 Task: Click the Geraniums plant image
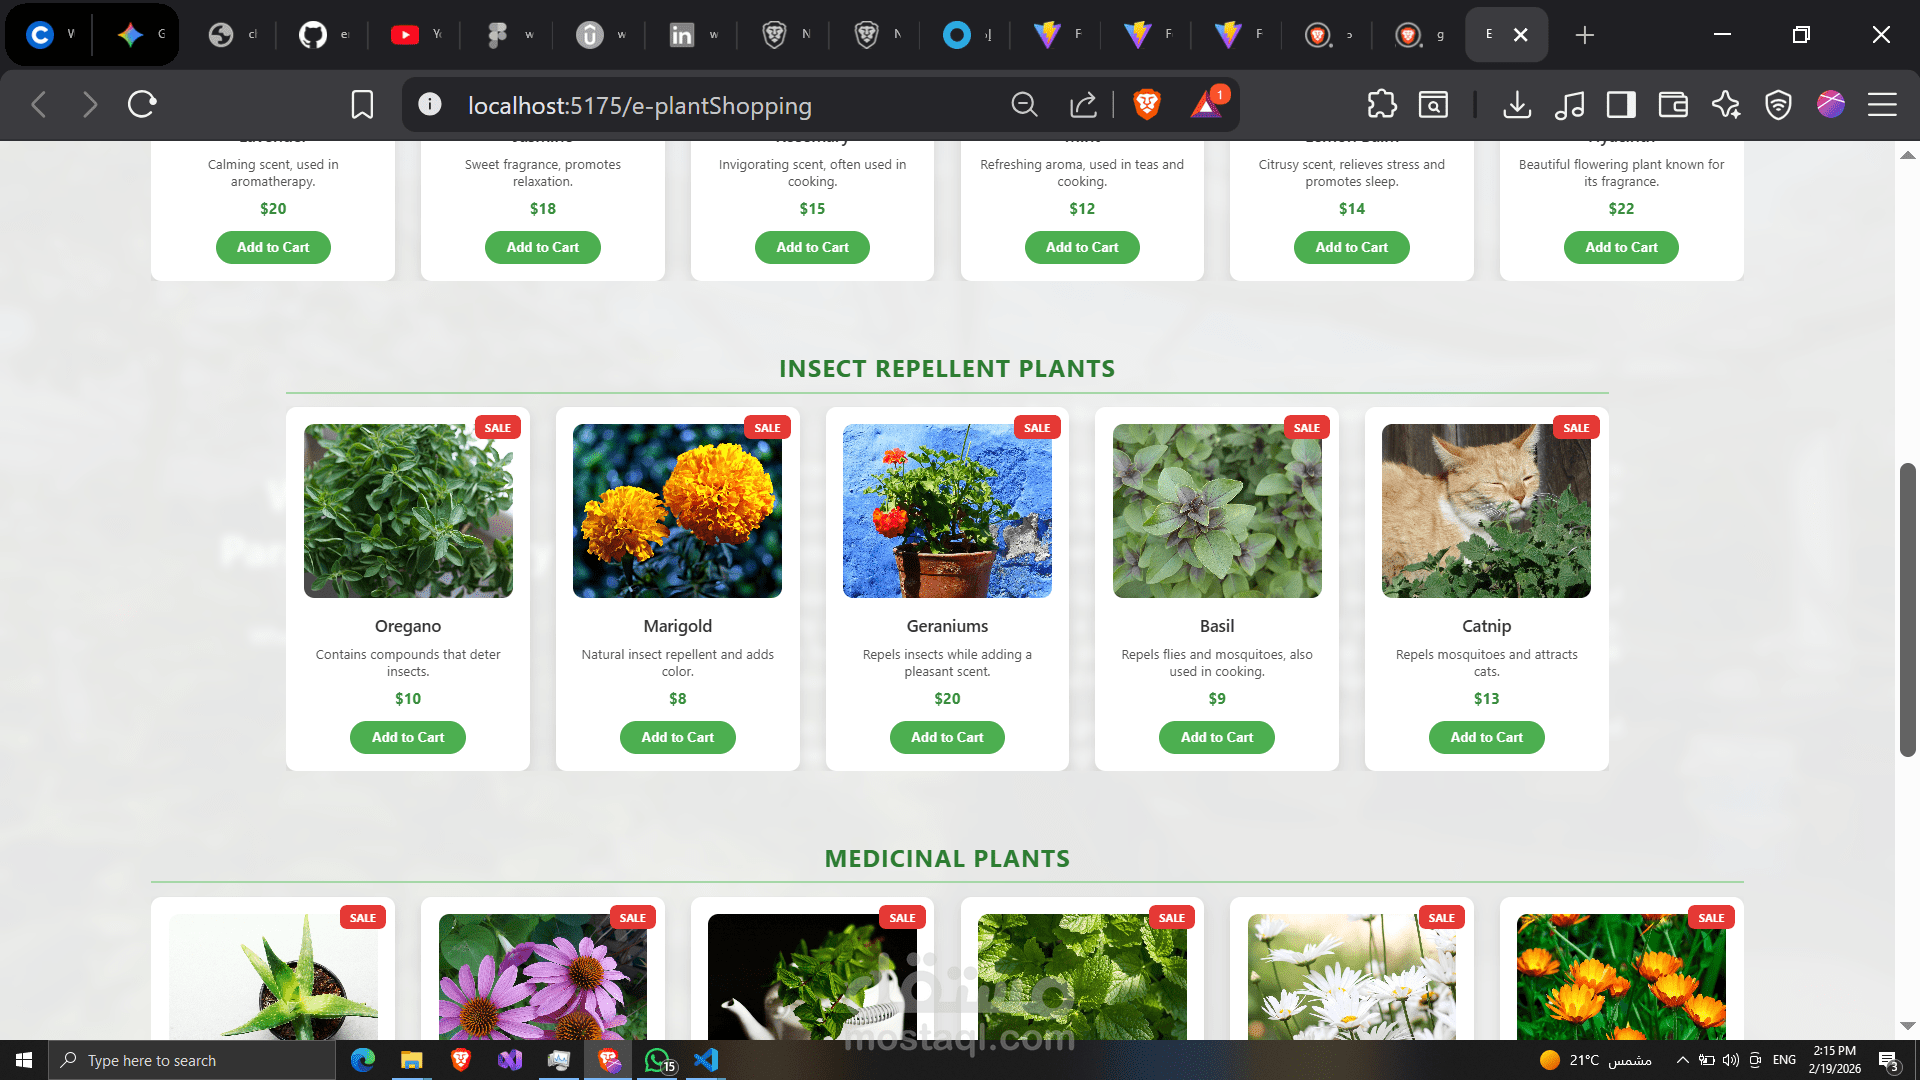pos(947,511)
